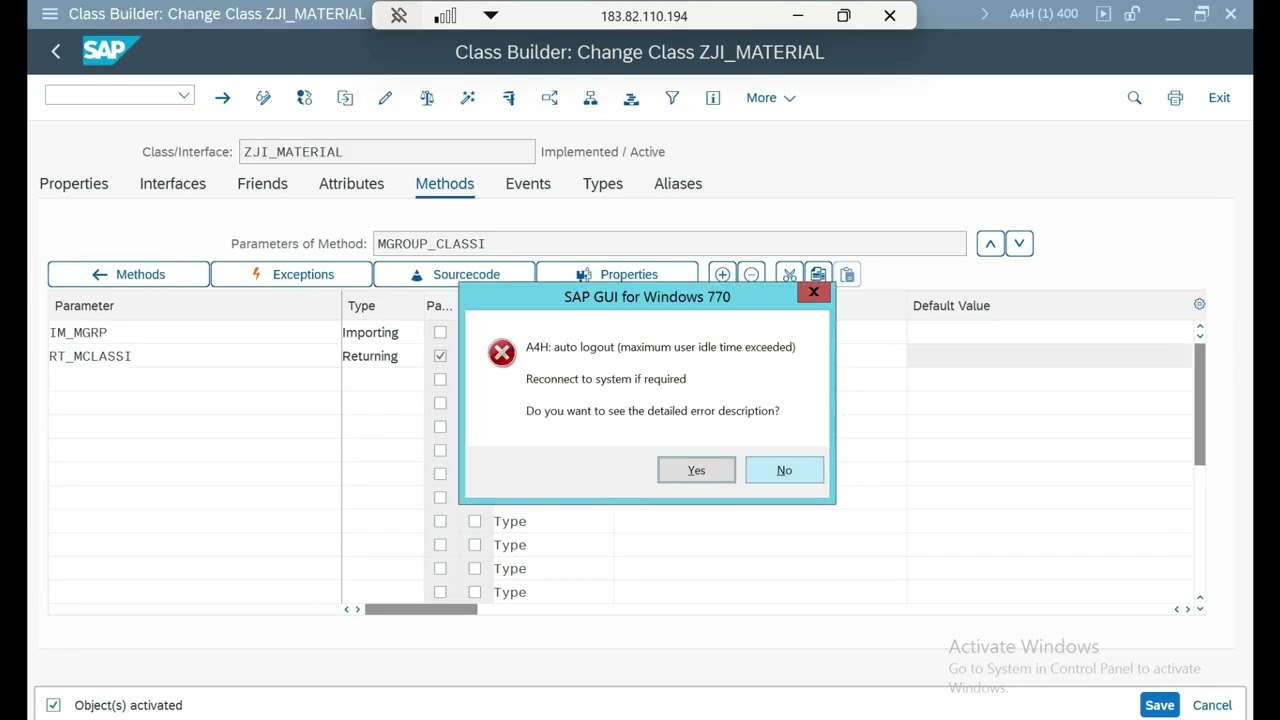Click Exit in the toolbar
The width and height of the screenshot is (1280, 720).
tap(1219, 98)
